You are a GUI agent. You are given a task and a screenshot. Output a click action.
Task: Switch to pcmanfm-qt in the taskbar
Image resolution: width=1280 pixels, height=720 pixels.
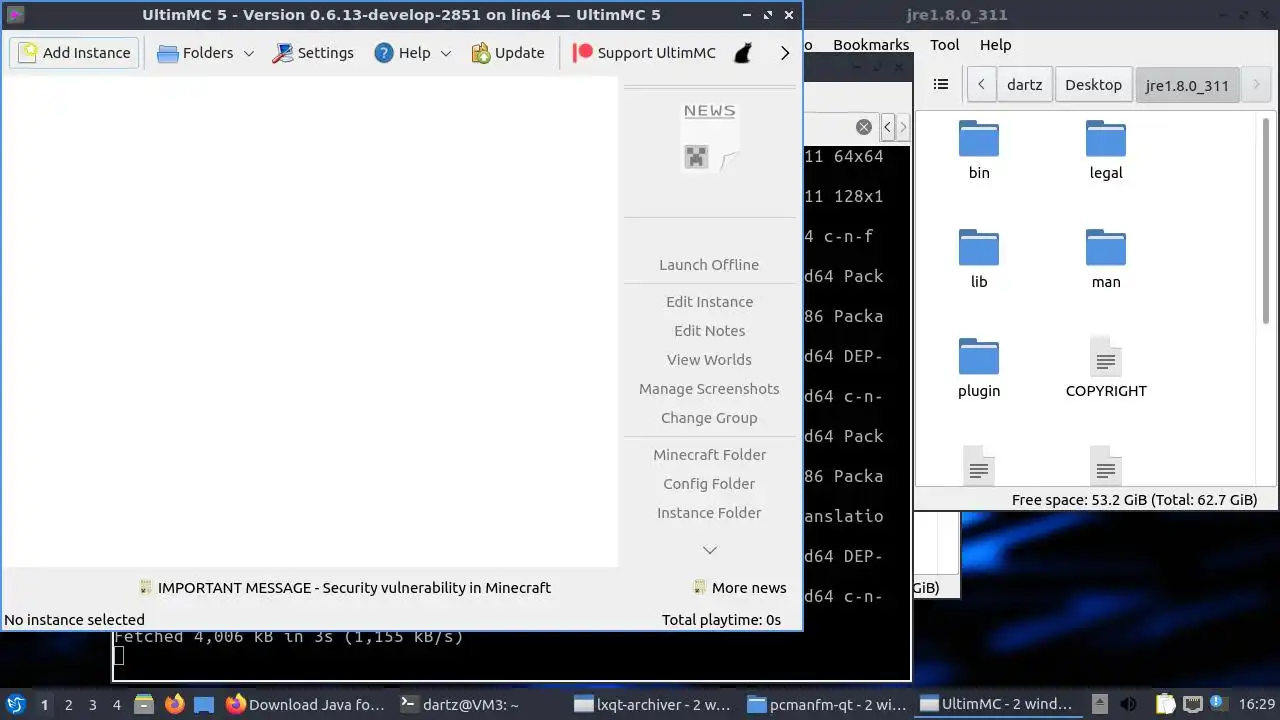[x=828, y=705]
